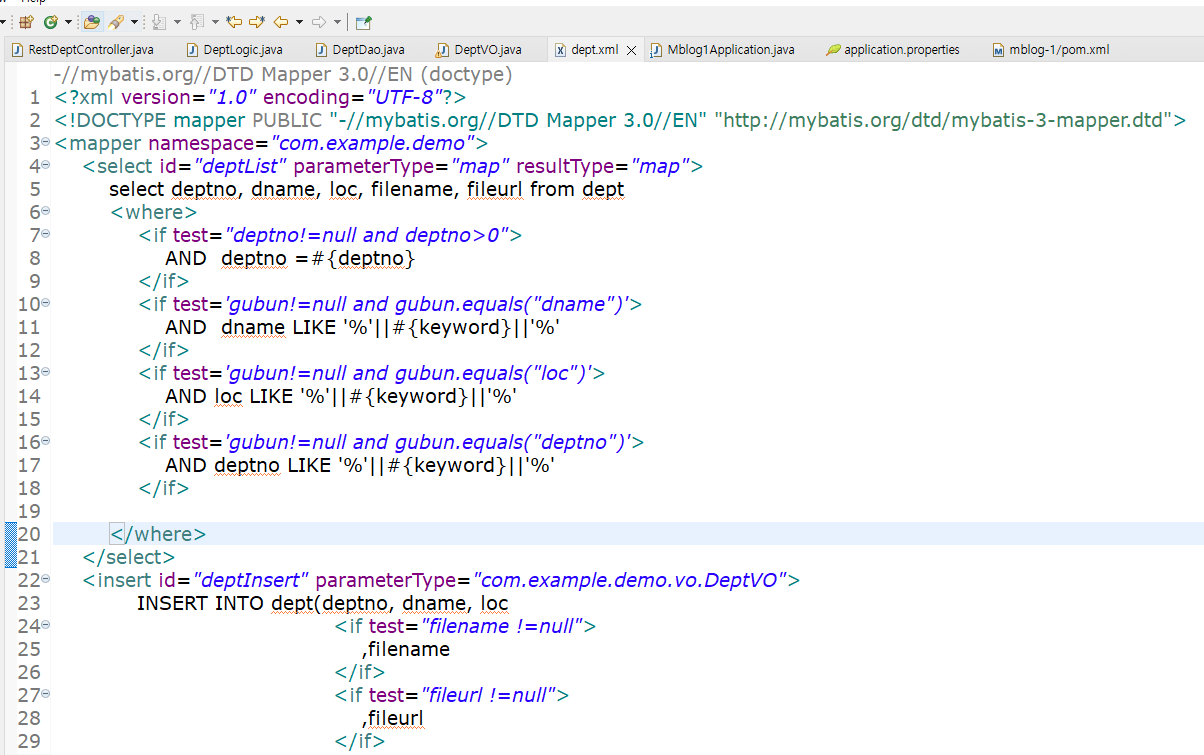The height and width of the screenshot is (755, 1204).
Task: Collapse the if fold on line 7
Action: [x=46, y=235]
